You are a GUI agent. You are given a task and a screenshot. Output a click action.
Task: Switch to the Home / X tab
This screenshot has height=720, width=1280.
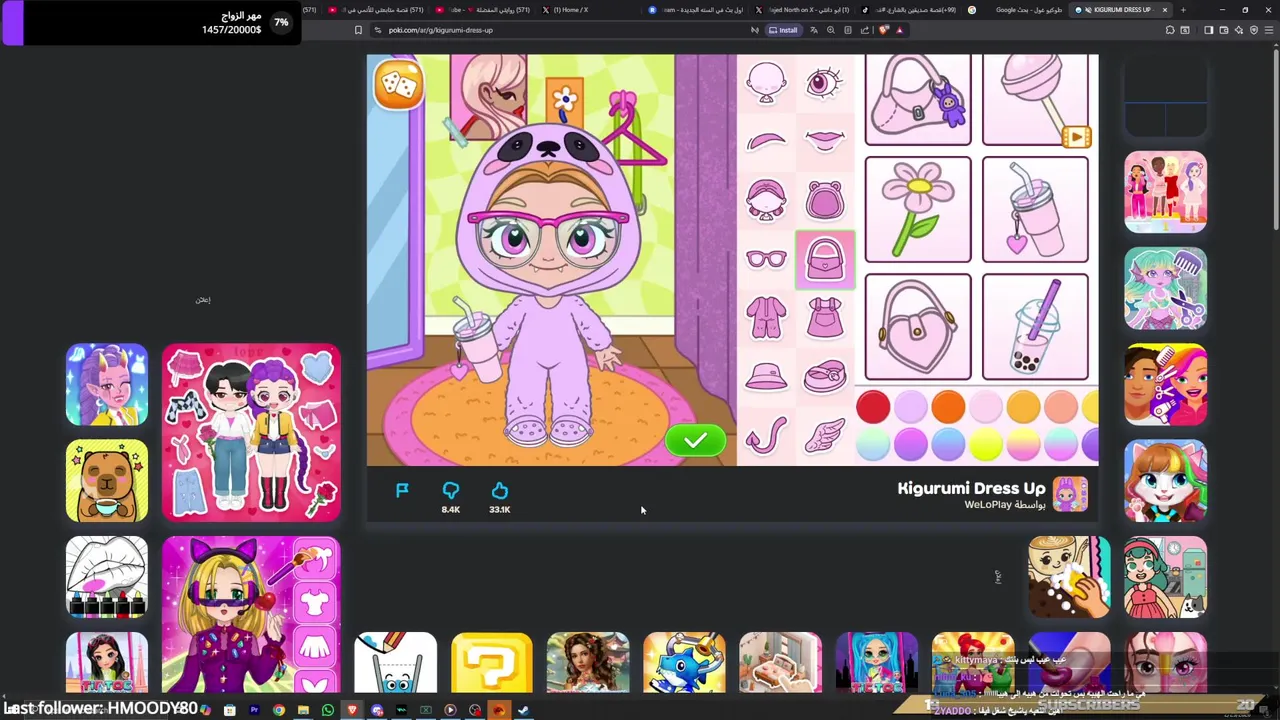572,10
